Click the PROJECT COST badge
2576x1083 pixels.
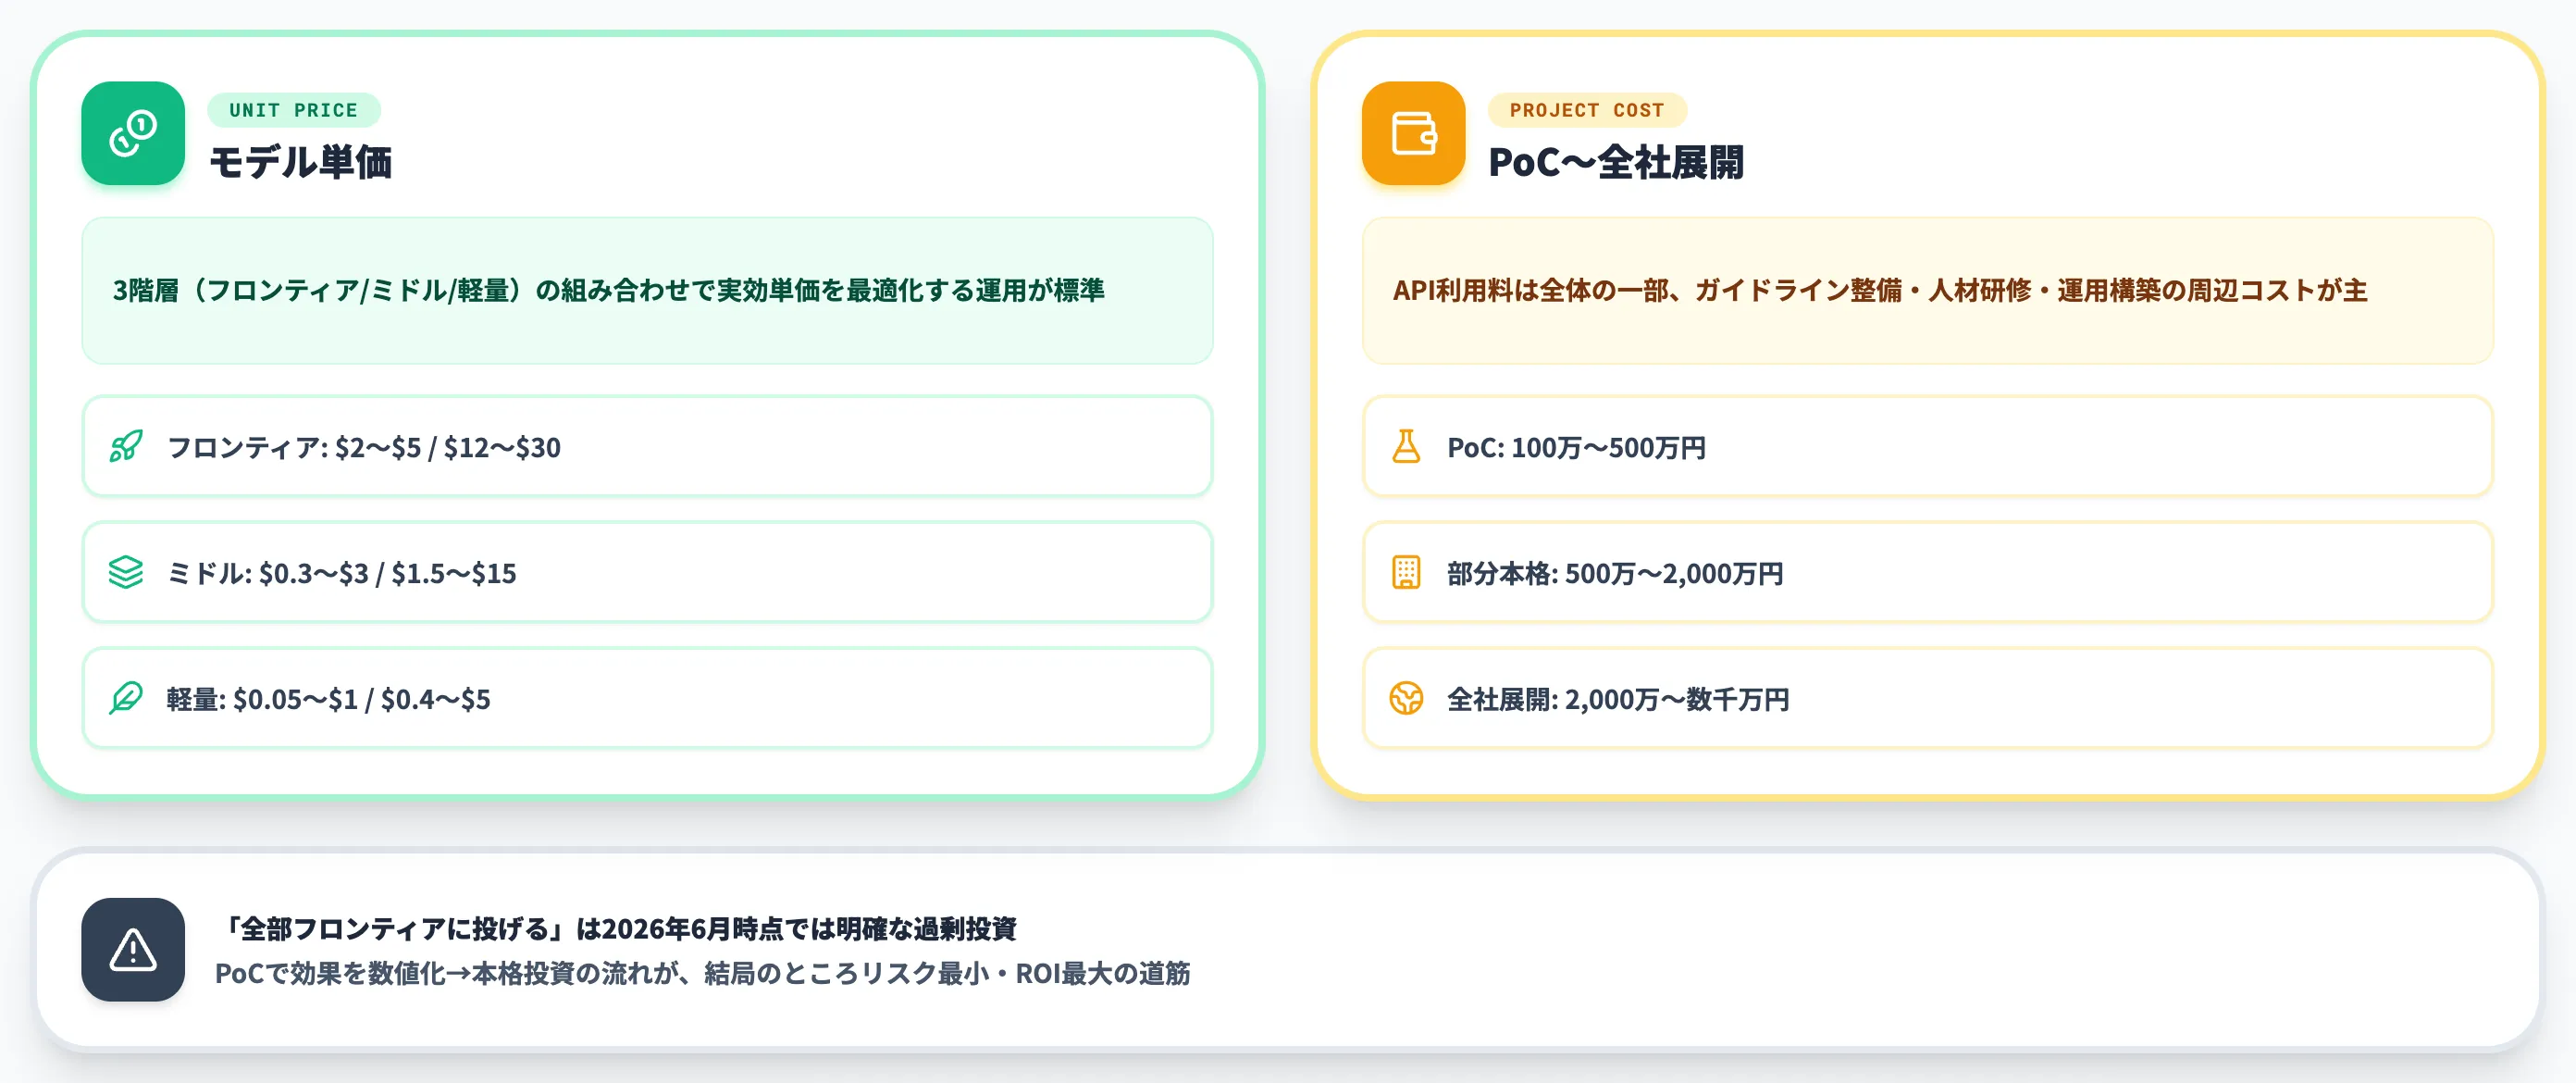[1587, 110]
